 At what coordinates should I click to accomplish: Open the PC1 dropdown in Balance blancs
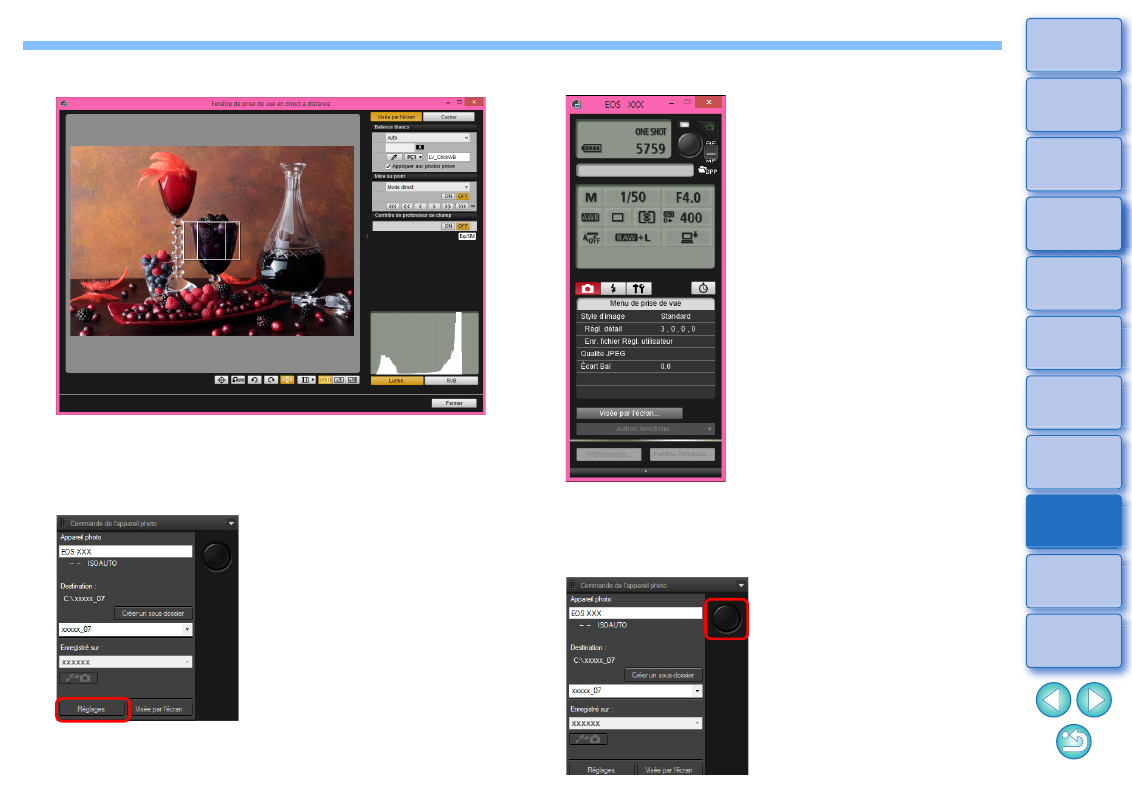pos(414,157)
